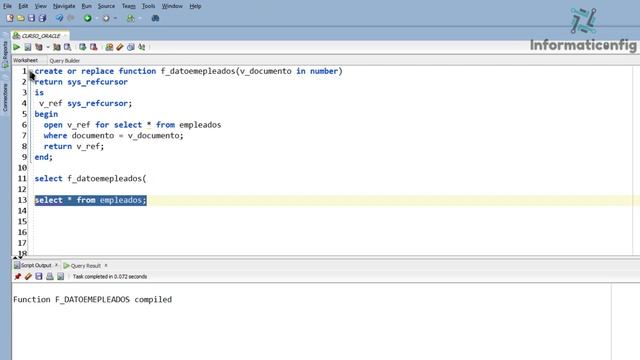This screenshot has width=640, height=360.
Task: Click the Open folder icon
Action: click(x=20, y=18)
